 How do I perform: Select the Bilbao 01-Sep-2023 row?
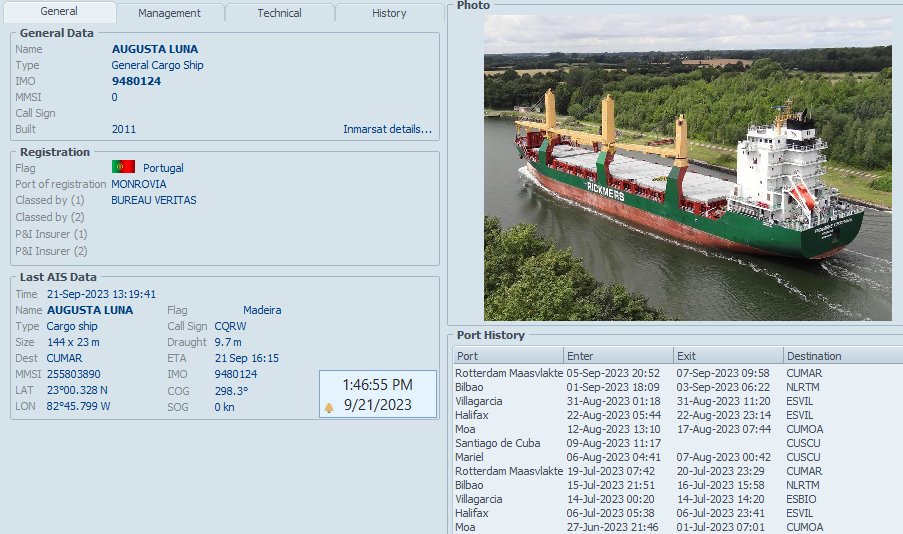point(678,387)
